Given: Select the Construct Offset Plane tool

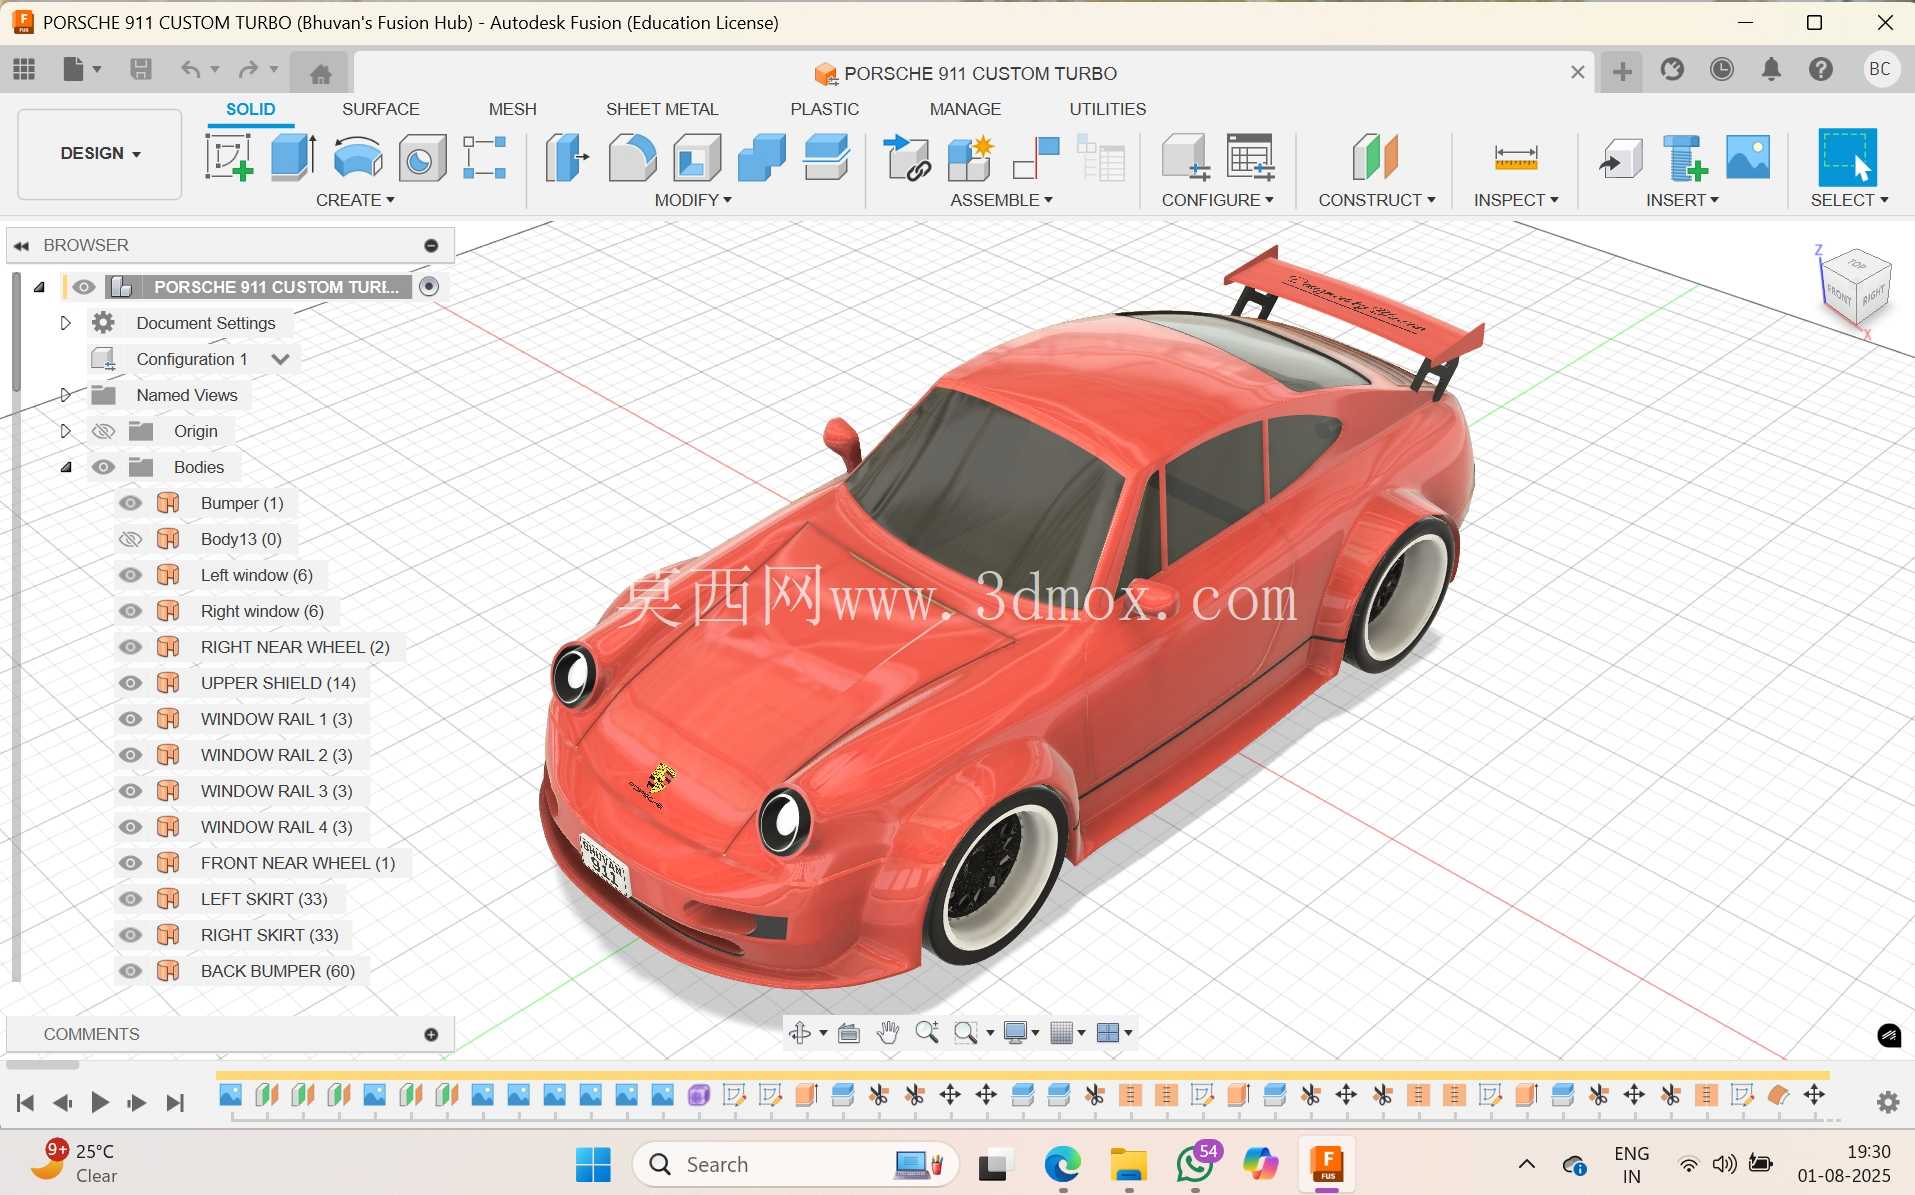Looking at the screenshot, I should click(x=1375, y=158).
